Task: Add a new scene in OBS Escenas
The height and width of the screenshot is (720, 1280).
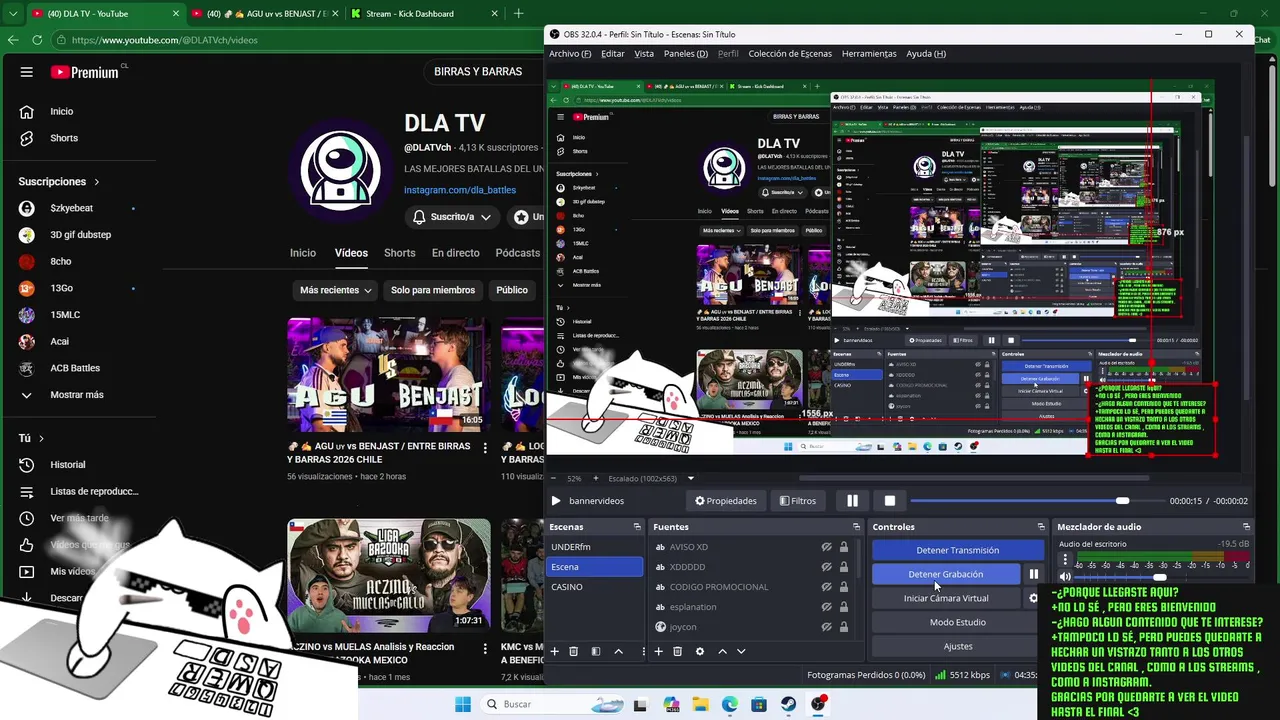Action: pos(555,652)
